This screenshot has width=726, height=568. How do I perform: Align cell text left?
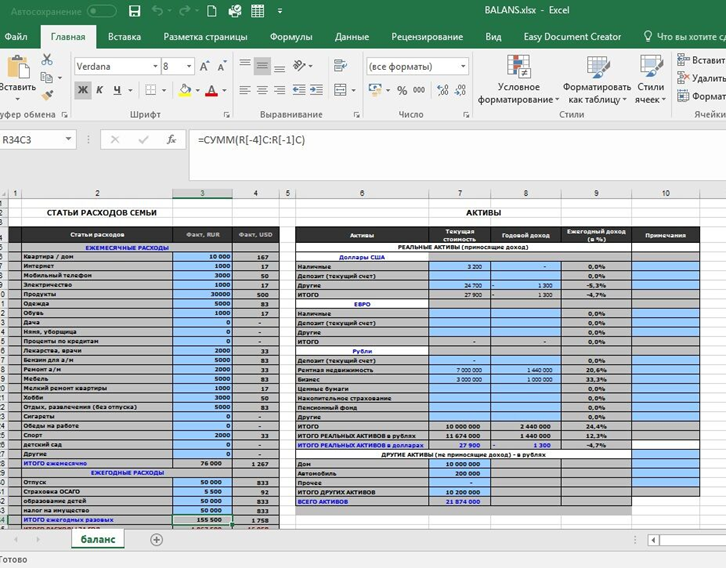coord(245,90)
